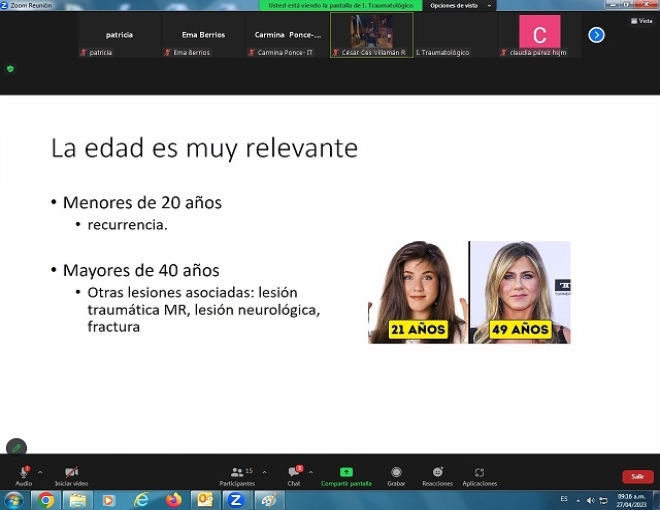Open Firefox from taskbar
Screen dimensions: 660x510
pos(173,500)
